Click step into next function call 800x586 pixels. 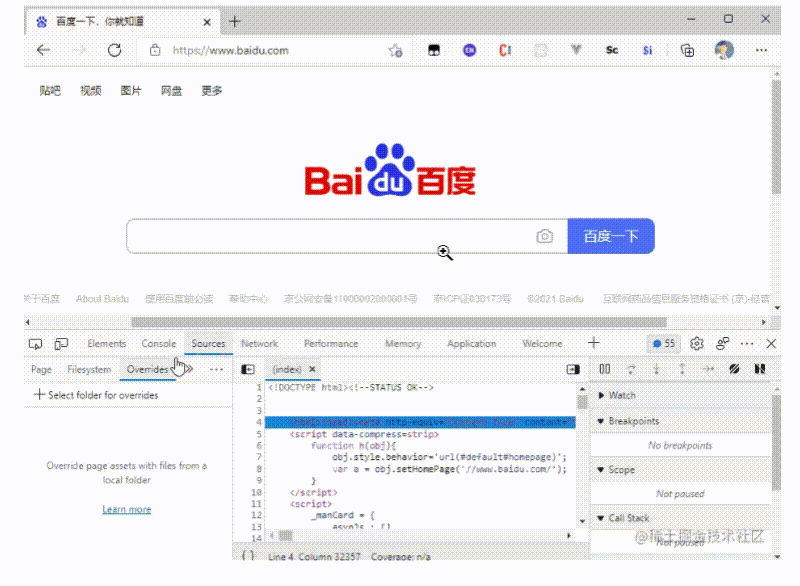click(657, 369)
